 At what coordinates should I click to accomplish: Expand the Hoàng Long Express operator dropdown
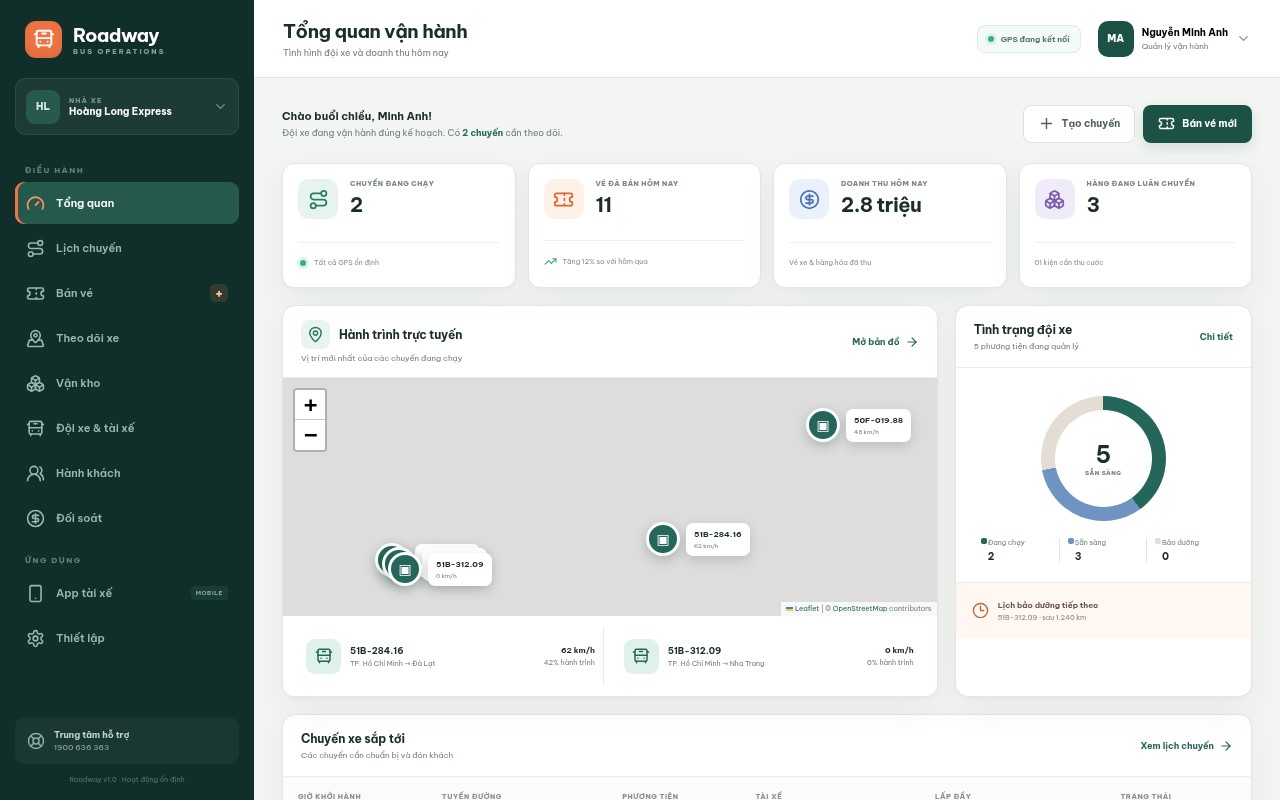[x=127, y=106]
